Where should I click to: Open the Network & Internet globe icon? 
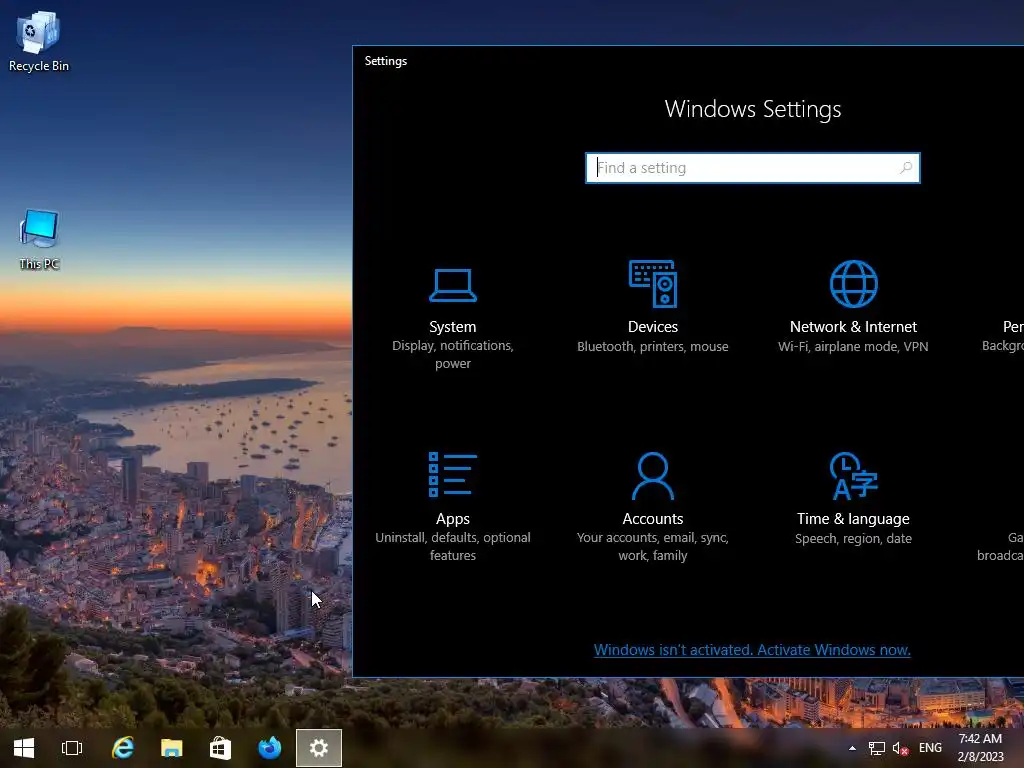854,283
